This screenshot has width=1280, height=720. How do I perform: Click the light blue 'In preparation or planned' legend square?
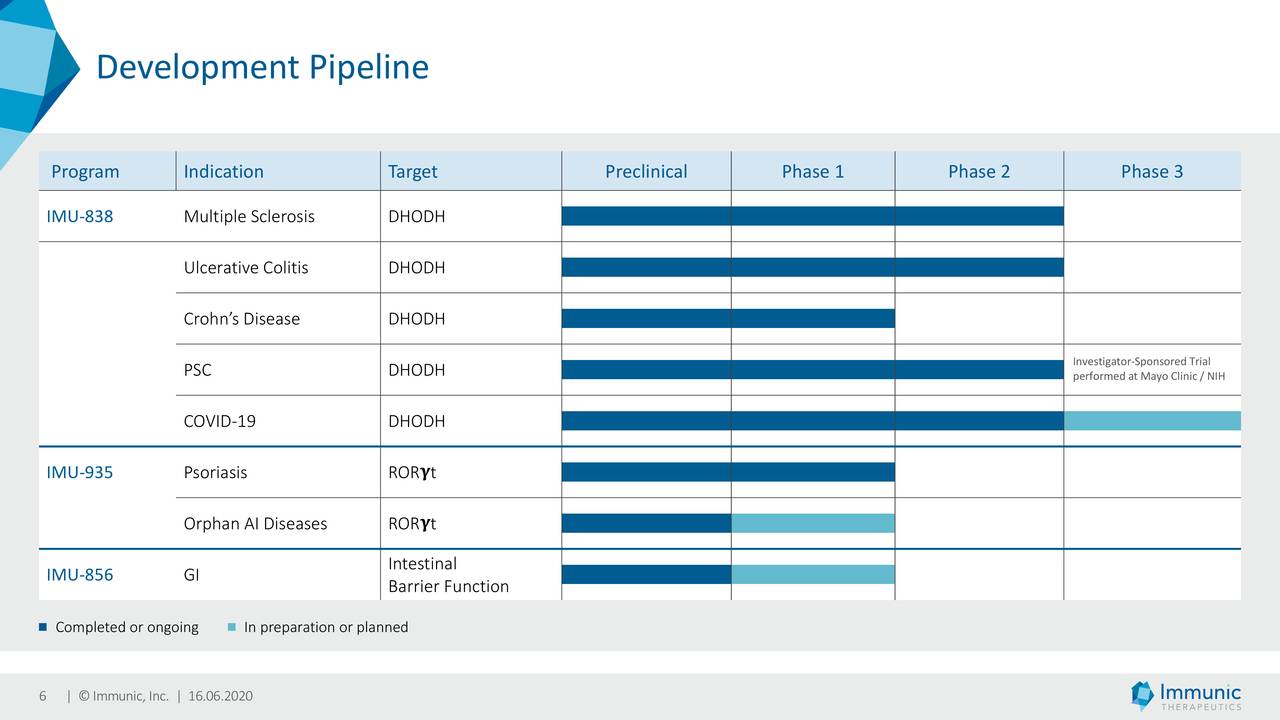[231, 628]
